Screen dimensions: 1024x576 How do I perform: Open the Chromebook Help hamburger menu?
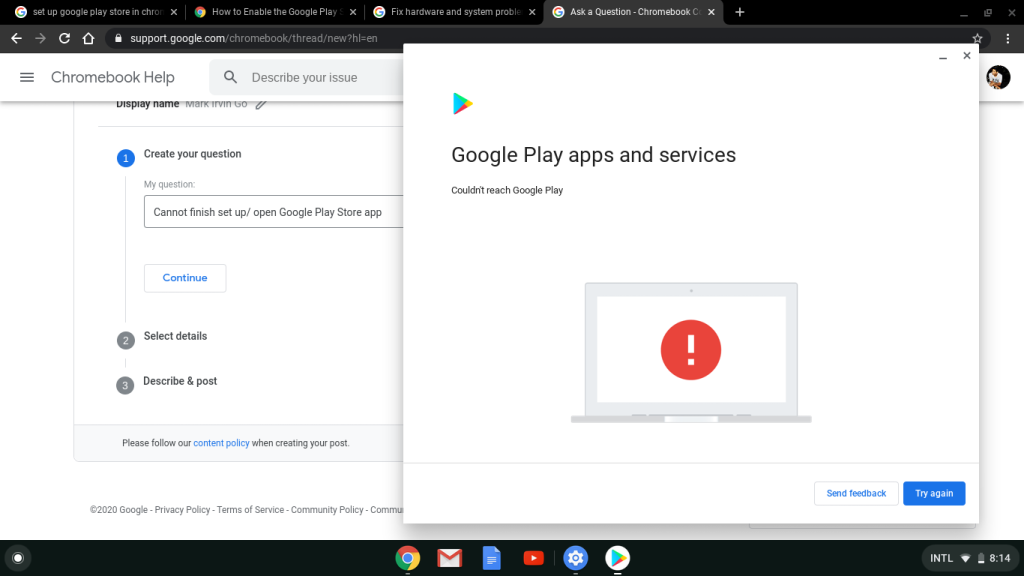[x=27, y=77]
